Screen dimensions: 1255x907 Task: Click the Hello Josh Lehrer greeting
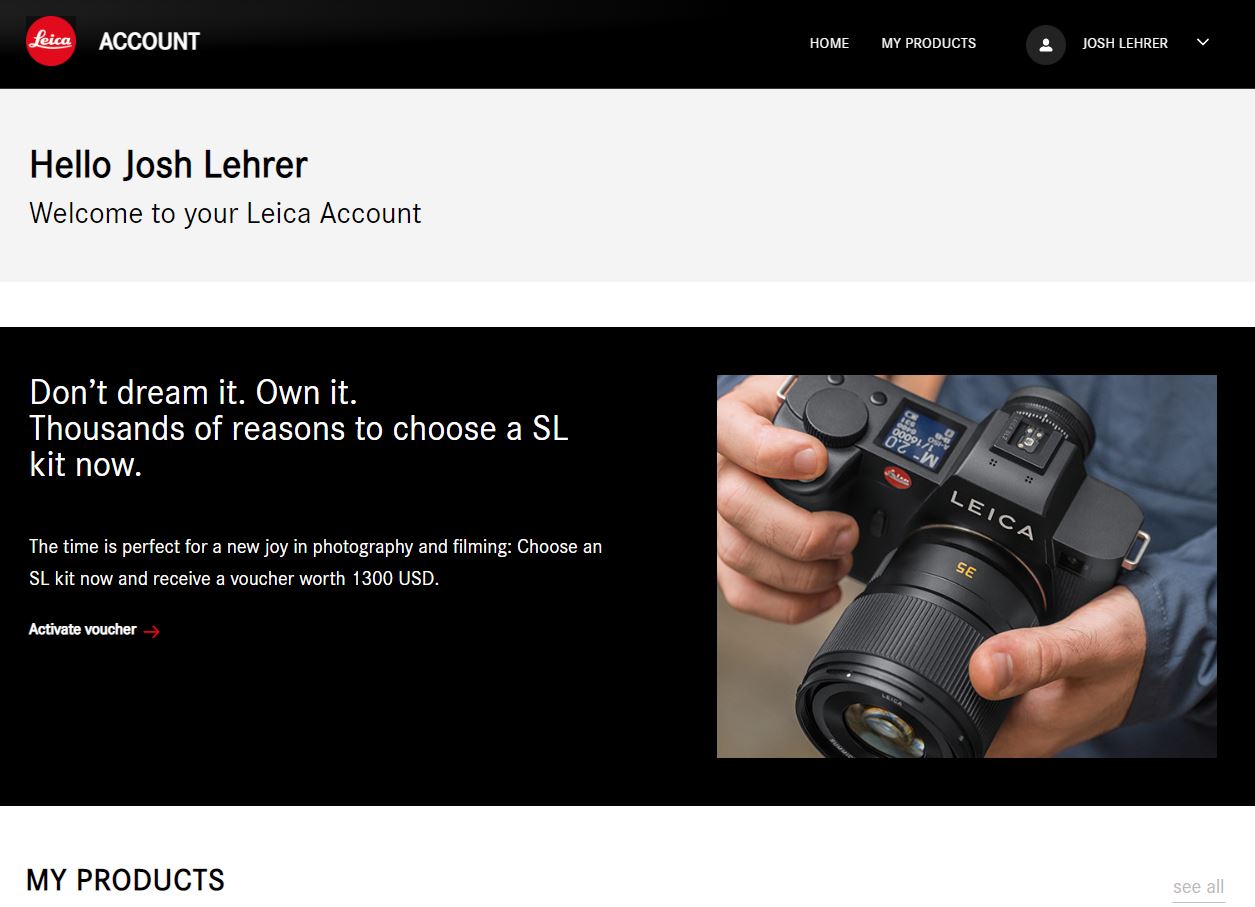coord(168,165)
